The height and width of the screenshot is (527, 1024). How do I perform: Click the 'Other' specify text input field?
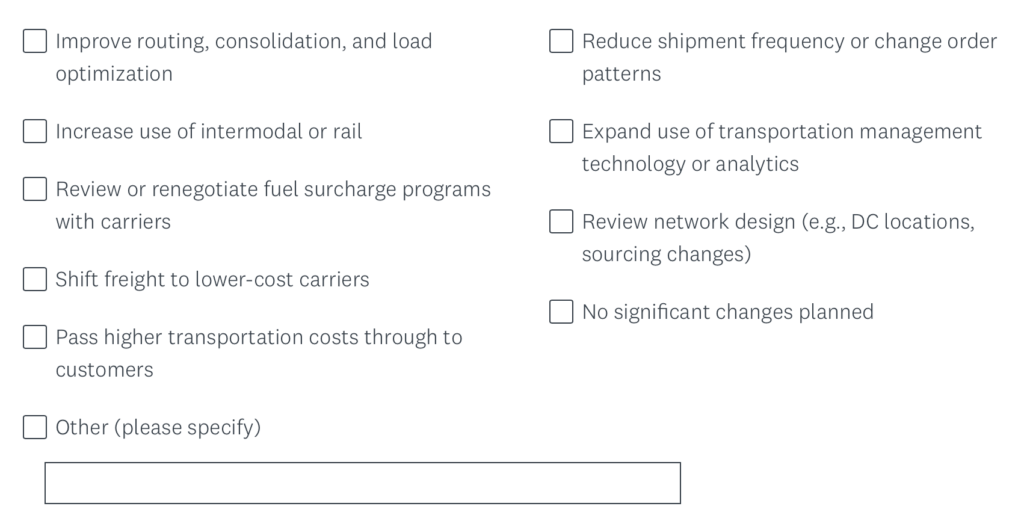click(x=362, y=483)
